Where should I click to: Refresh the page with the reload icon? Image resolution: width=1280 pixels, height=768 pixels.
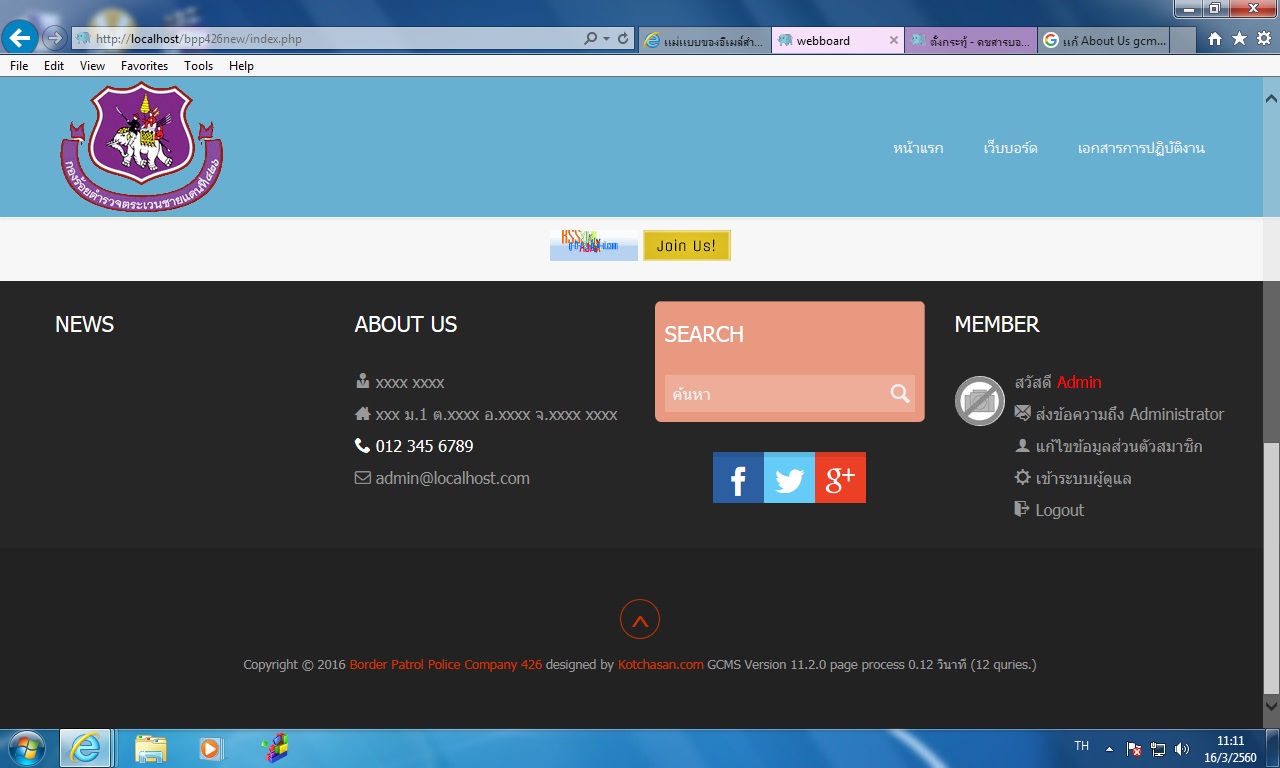click(x=623, y=39)
